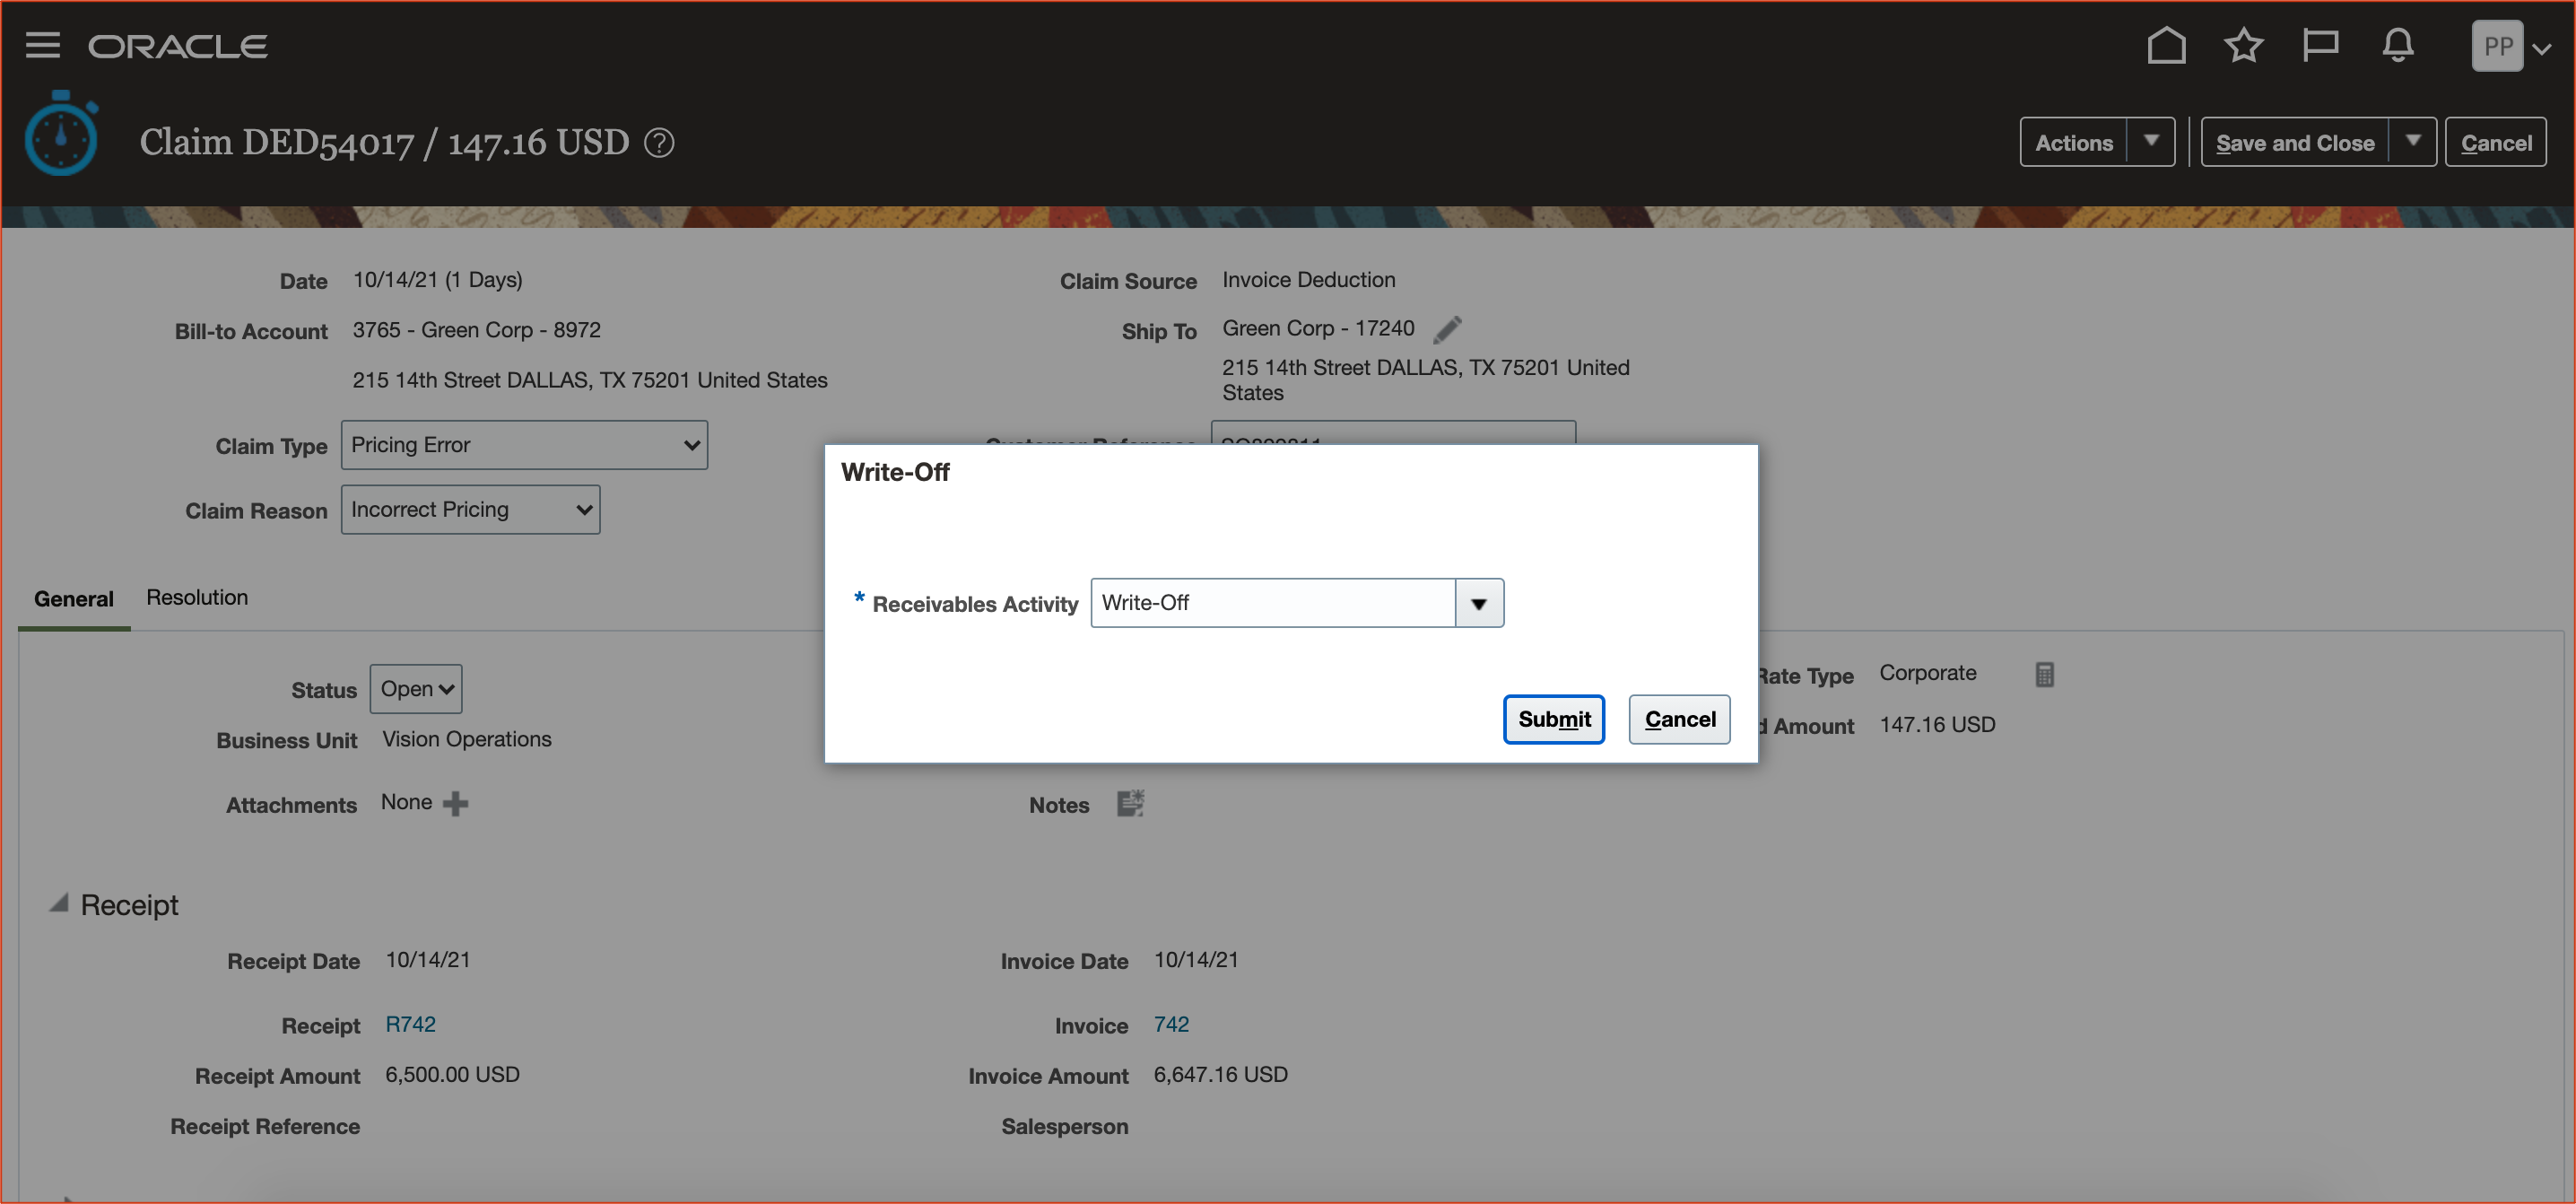Select the General tab
This screenshot has height=1204, width=2576.
pyautogui.click(x=74, y=599)
